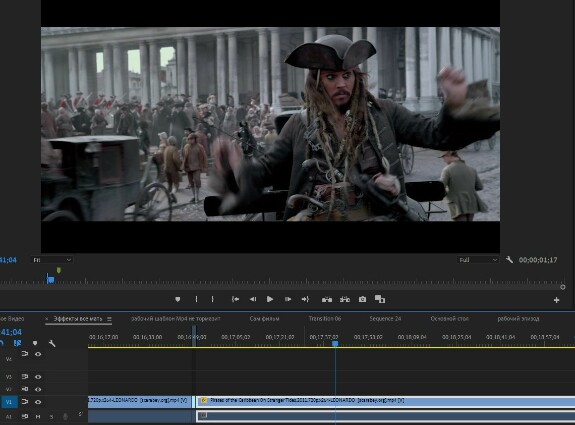Open the Button Editor plus icon

pos(556,300)
